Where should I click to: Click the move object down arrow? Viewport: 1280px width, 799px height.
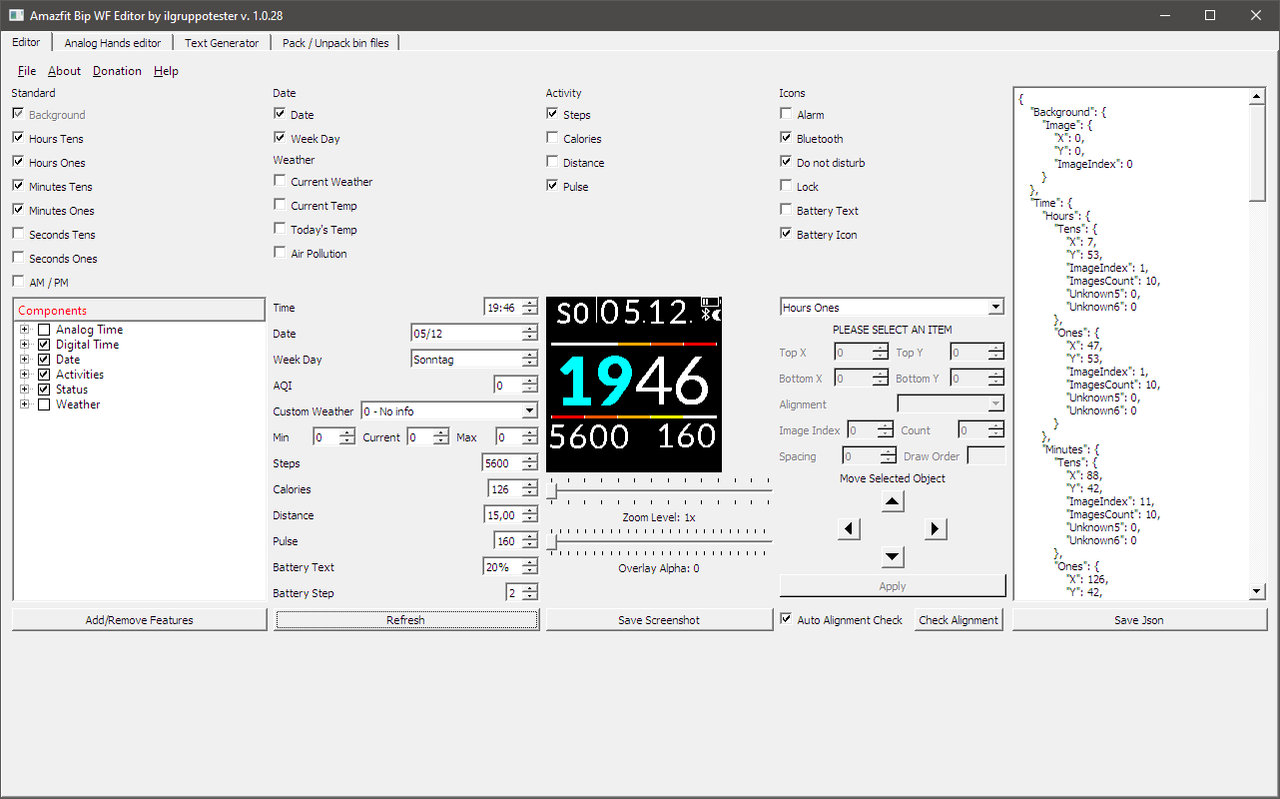893,557
